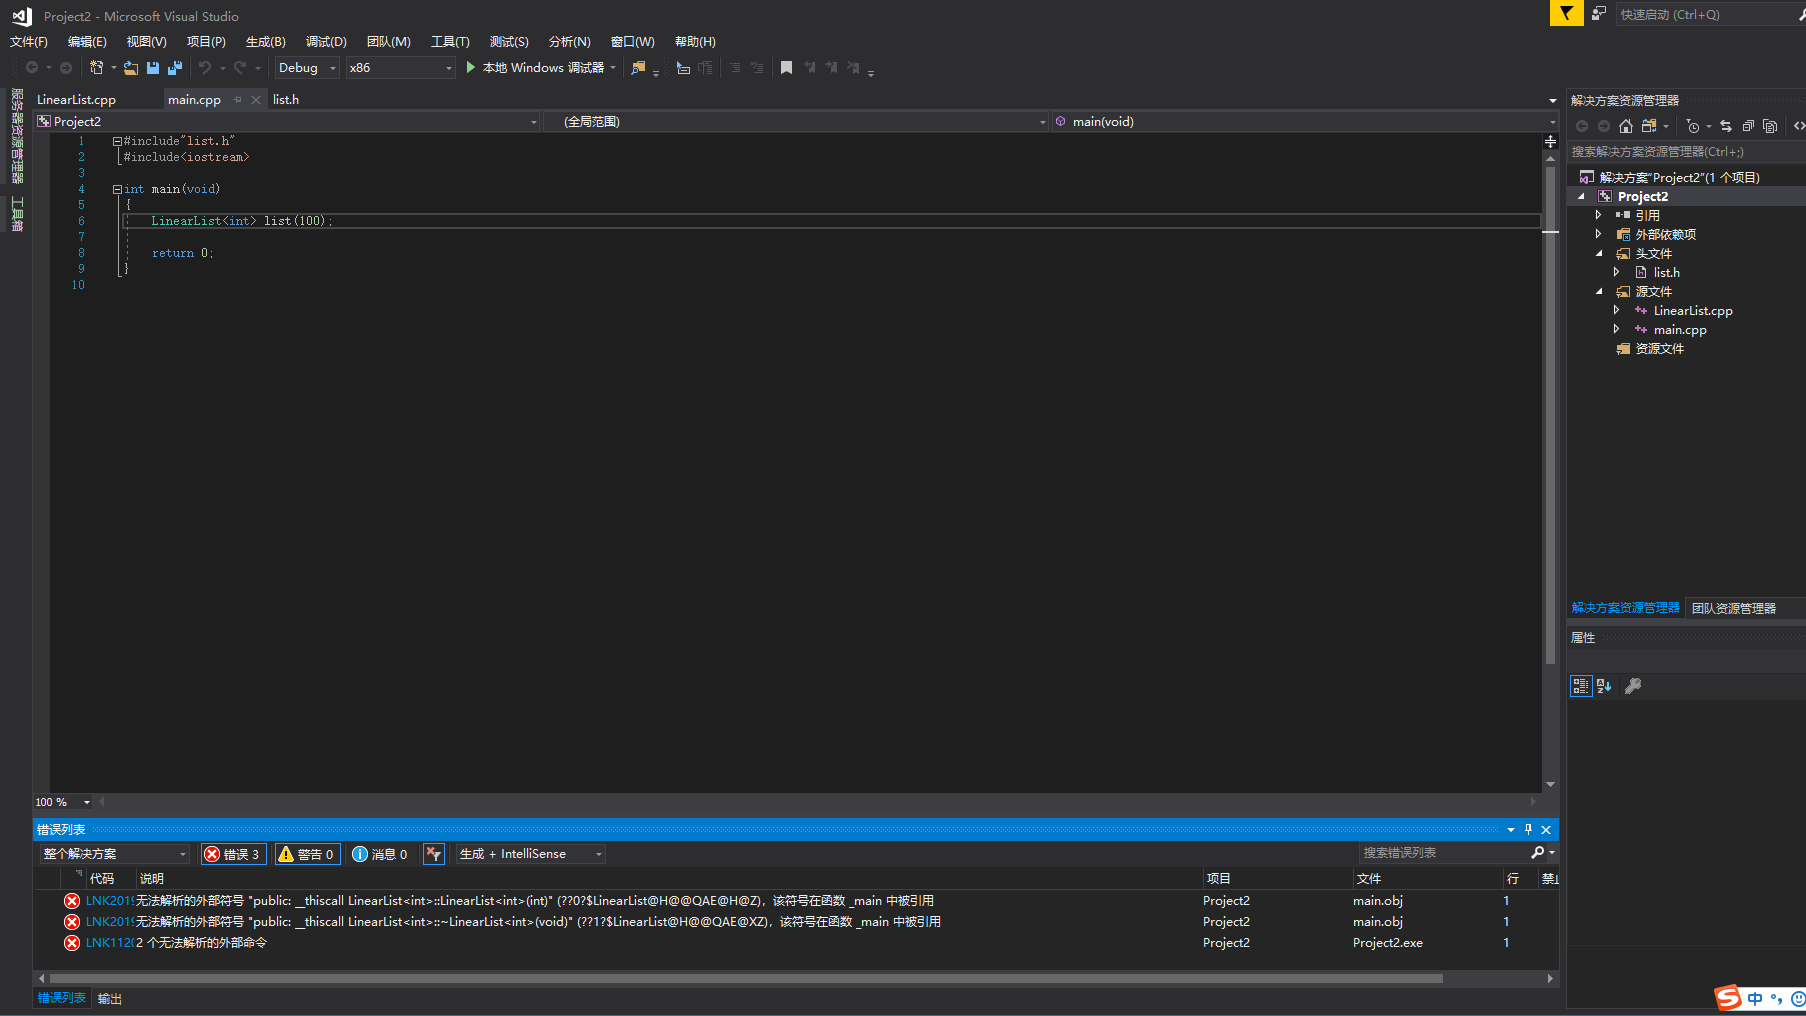This screenshot has width=1806, height=1016.
Task: Click the New Project toolbar icon
Action: tap(96, 68)
